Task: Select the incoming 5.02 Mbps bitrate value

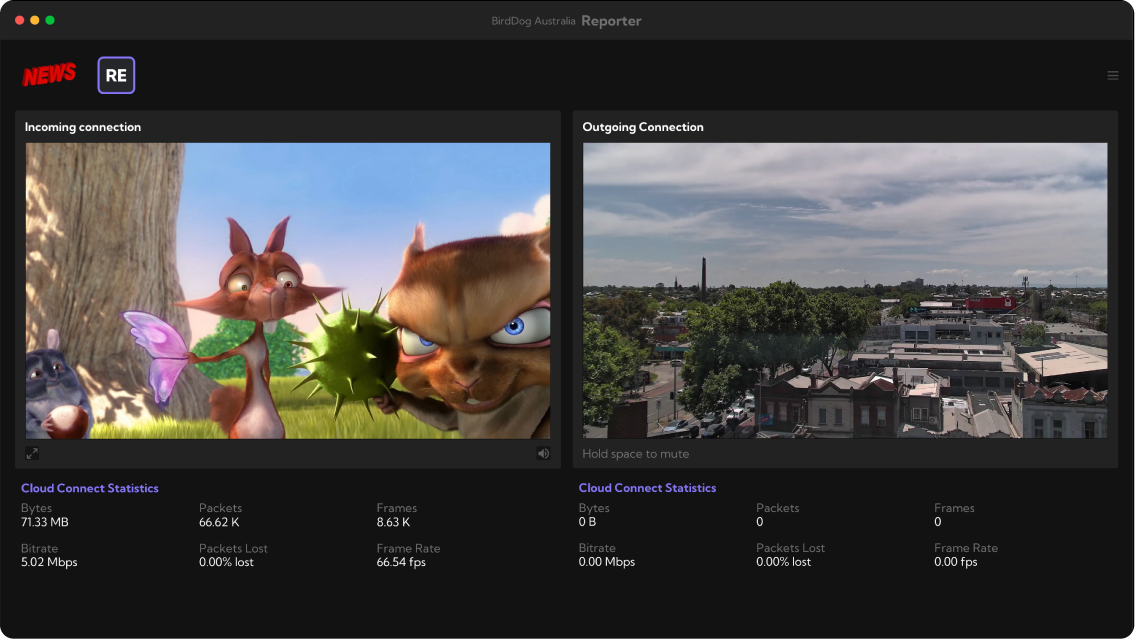Action: 49,562
